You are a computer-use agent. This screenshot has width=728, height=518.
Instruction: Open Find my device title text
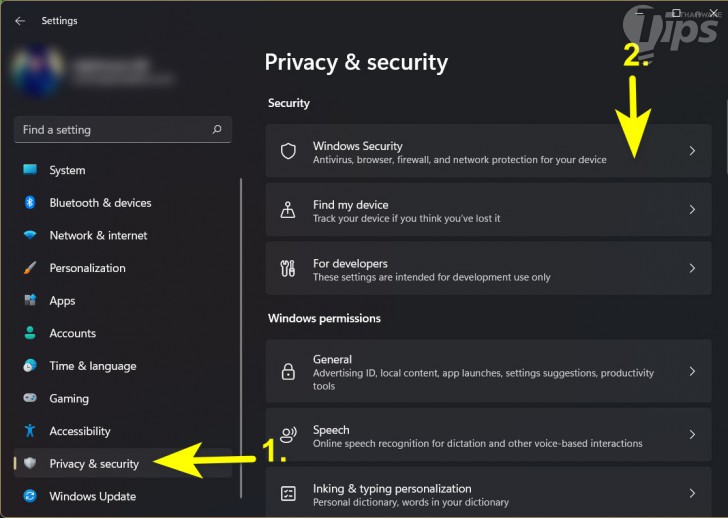351,205
